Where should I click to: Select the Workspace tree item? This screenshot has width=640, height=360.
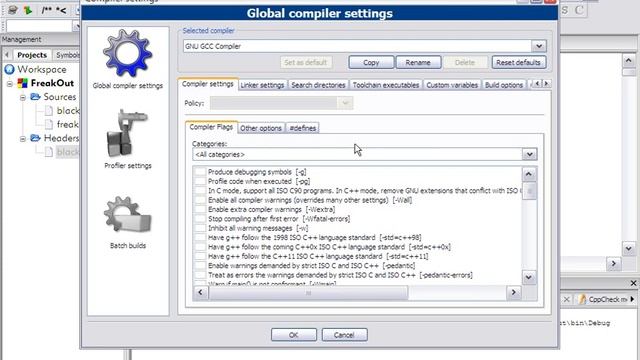tap(42, 69)
